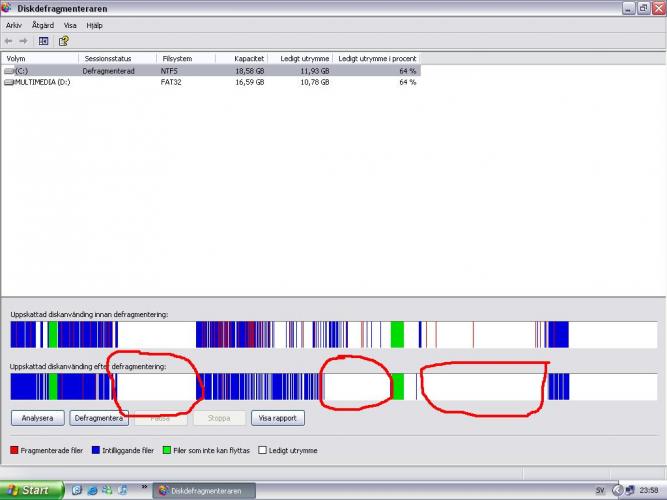Screen dimensions: 667x500
Task: Open the Arkiv menu
Action: click(14, 25)
